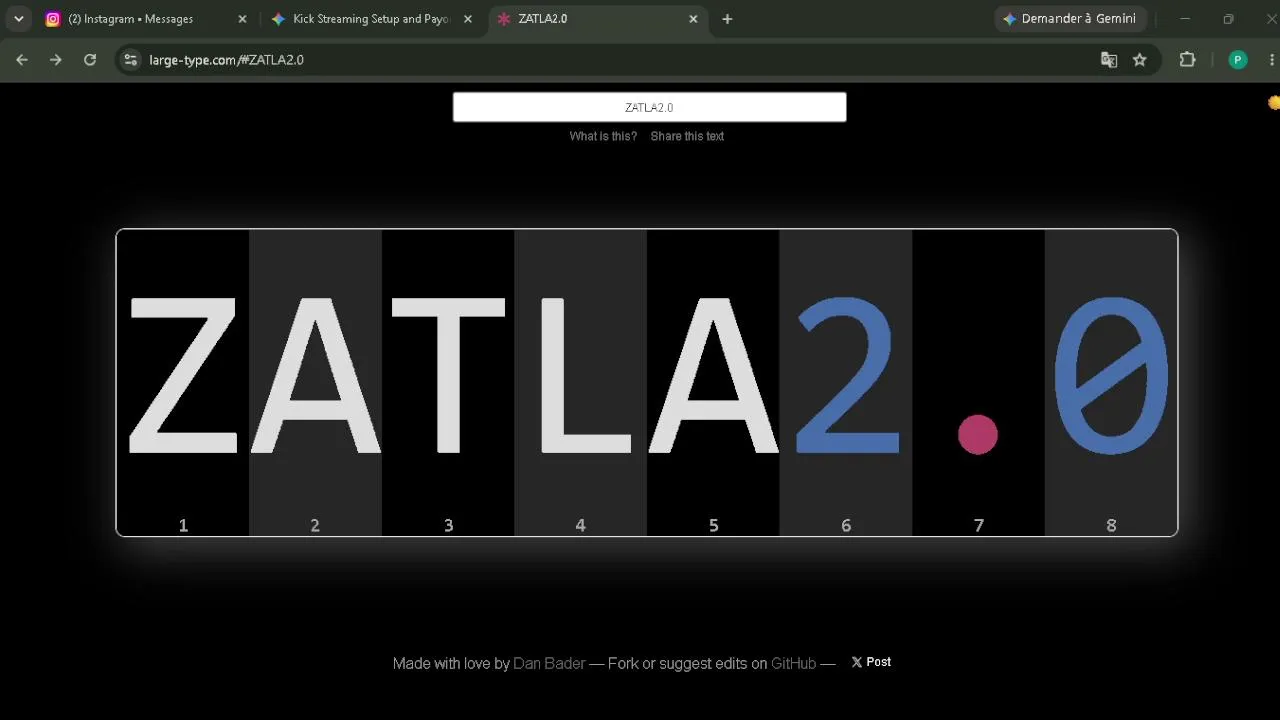The width and height of the screenshot is (1280, 720).
Task: Click the large letter A in column 2
Action: tap(315, 376)
